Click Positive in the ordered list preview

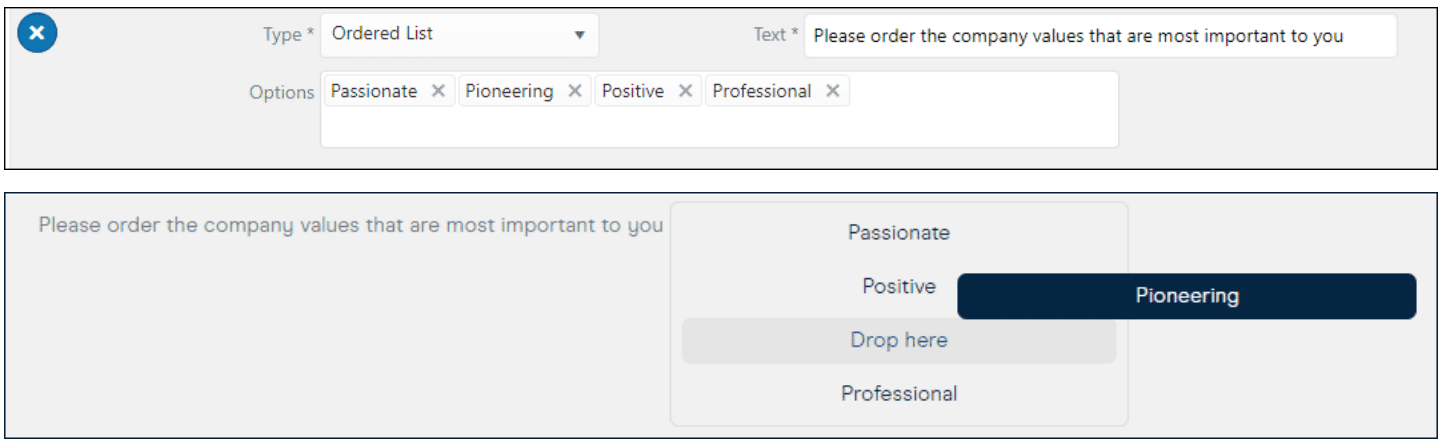899,287
